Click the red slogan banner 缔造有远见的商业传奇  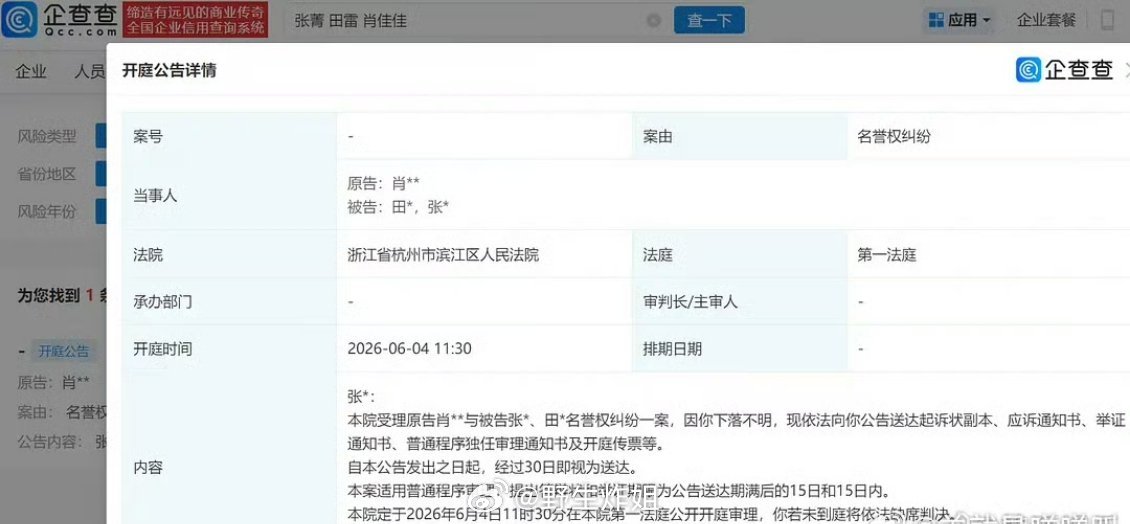pos(195,19)
